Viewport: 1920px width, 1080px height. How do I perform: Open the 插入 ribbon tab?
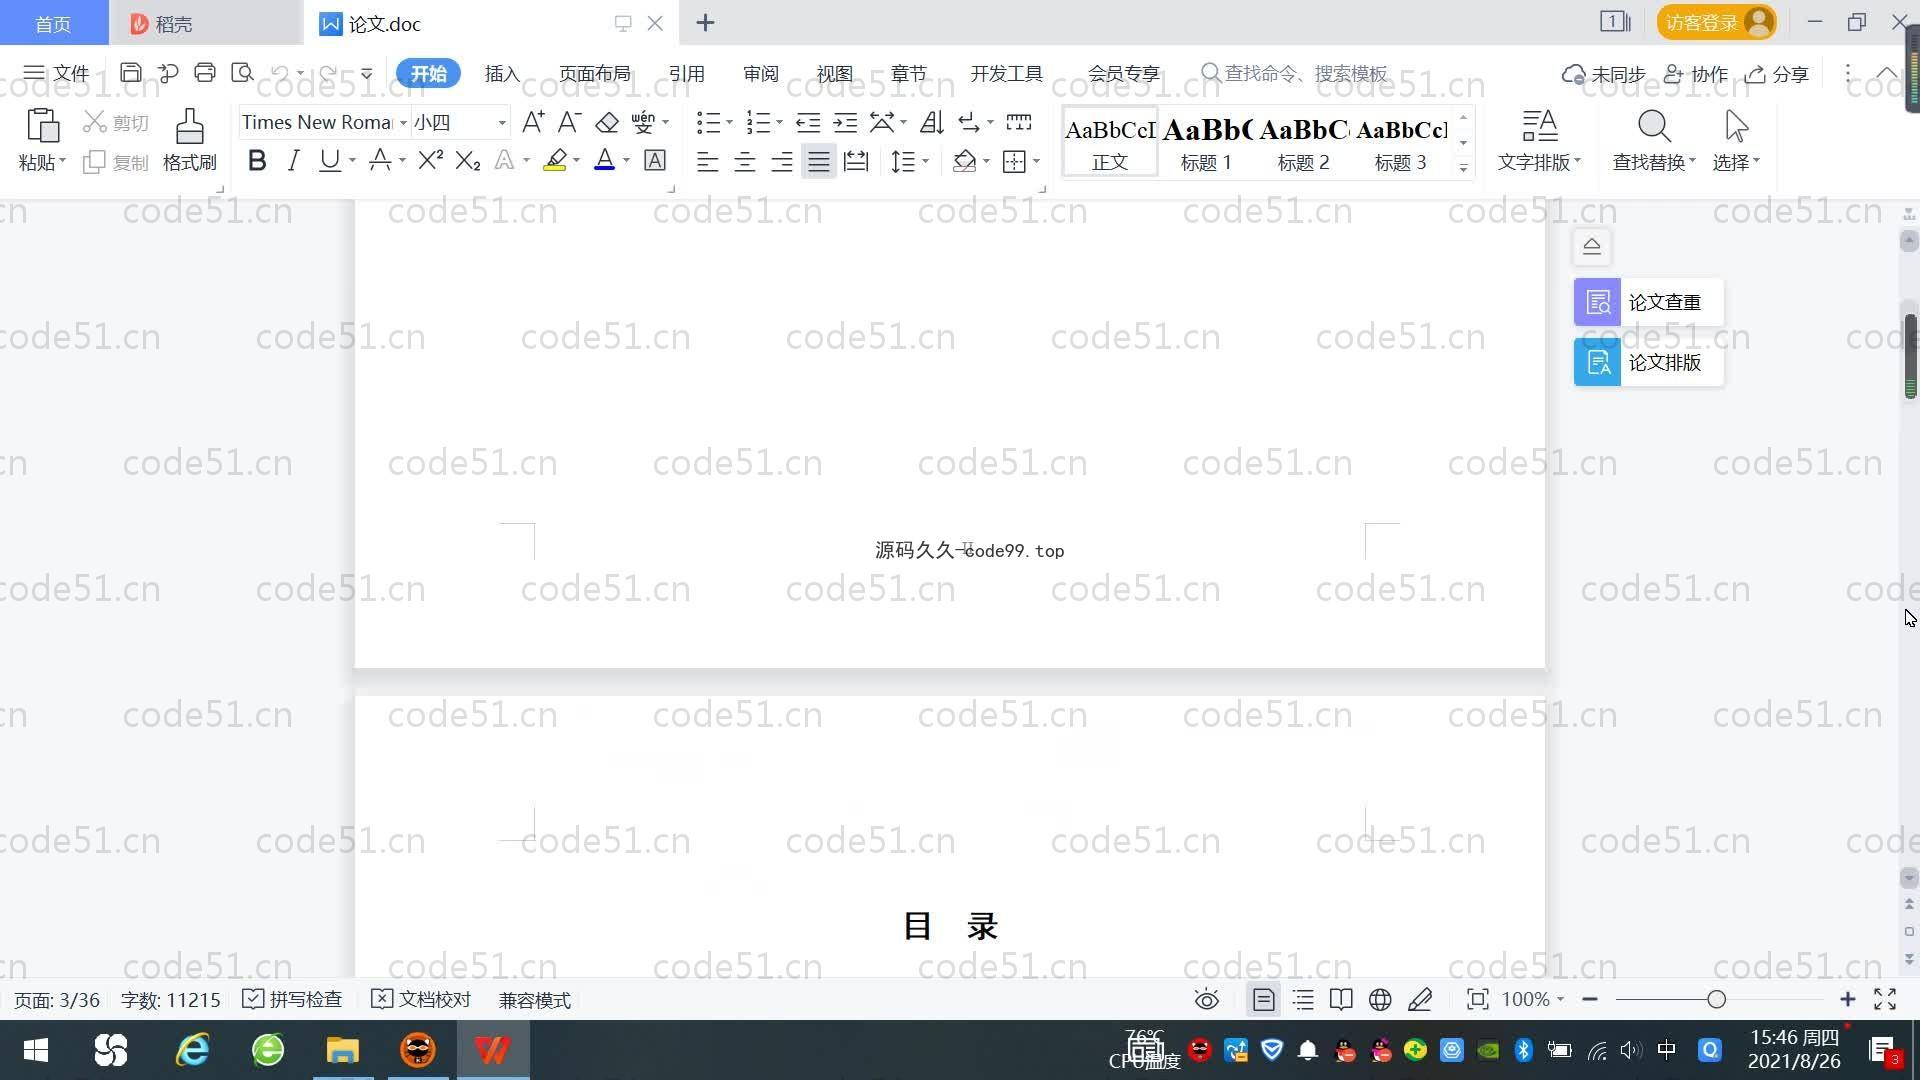coord(502,74)
